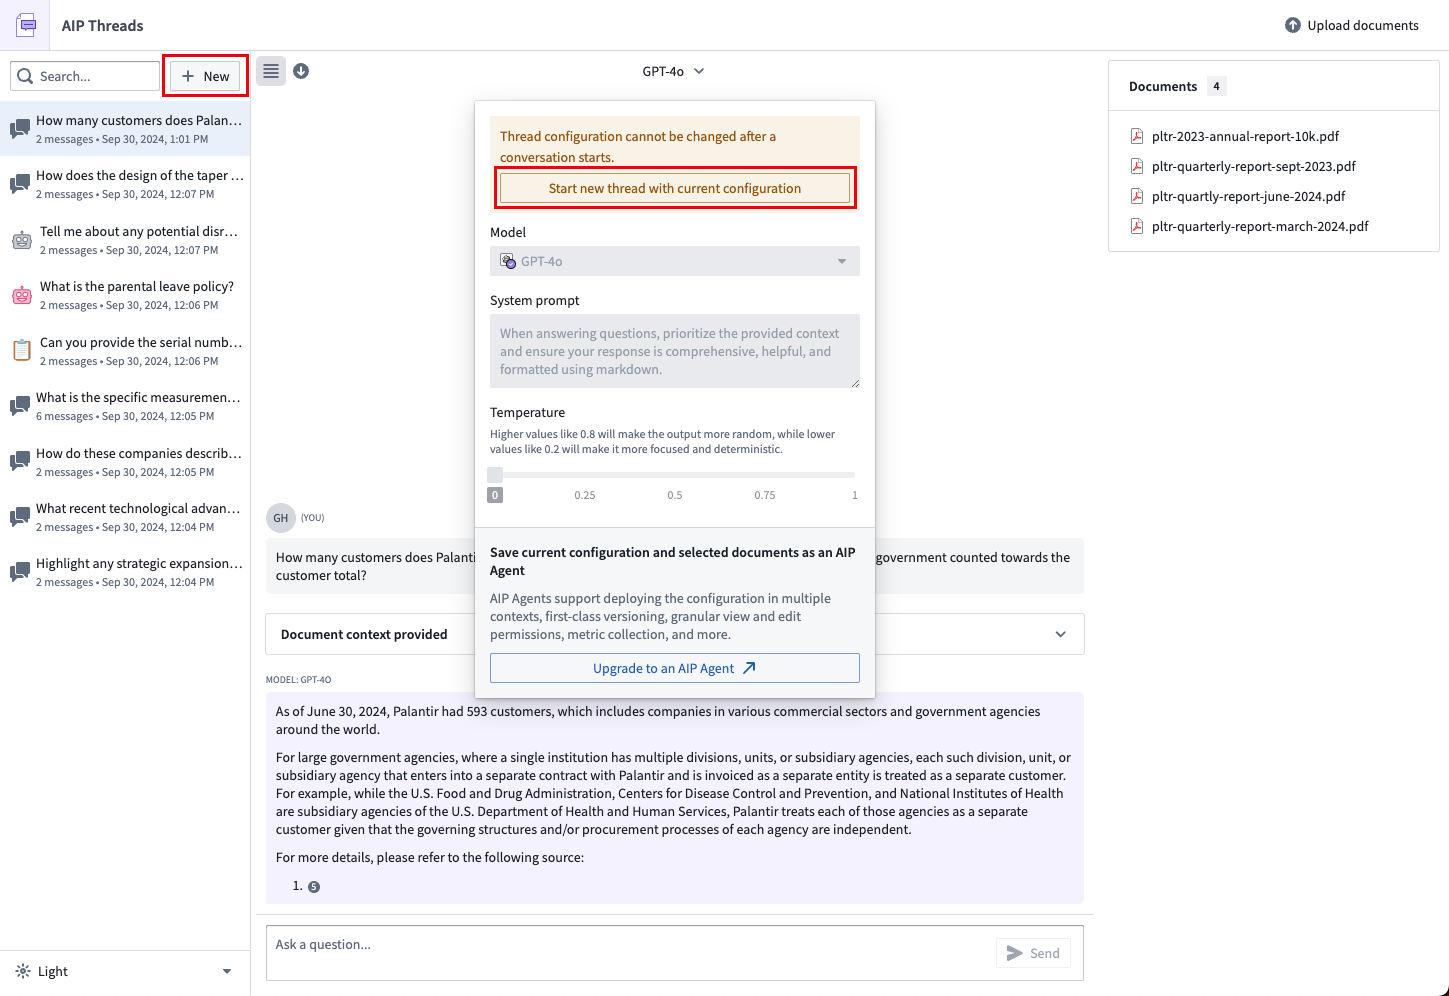Viewport: 1449px width, 996px height.
Task: Open the 'Can you provide the serial numb…' thread
Action: point(125,351)
